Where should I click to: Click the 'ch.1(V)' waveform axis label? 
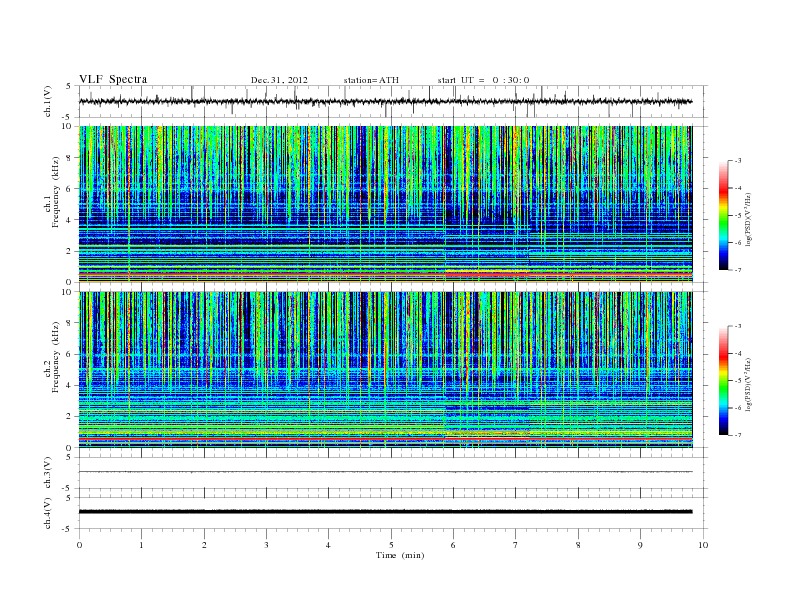coord(48,101)
